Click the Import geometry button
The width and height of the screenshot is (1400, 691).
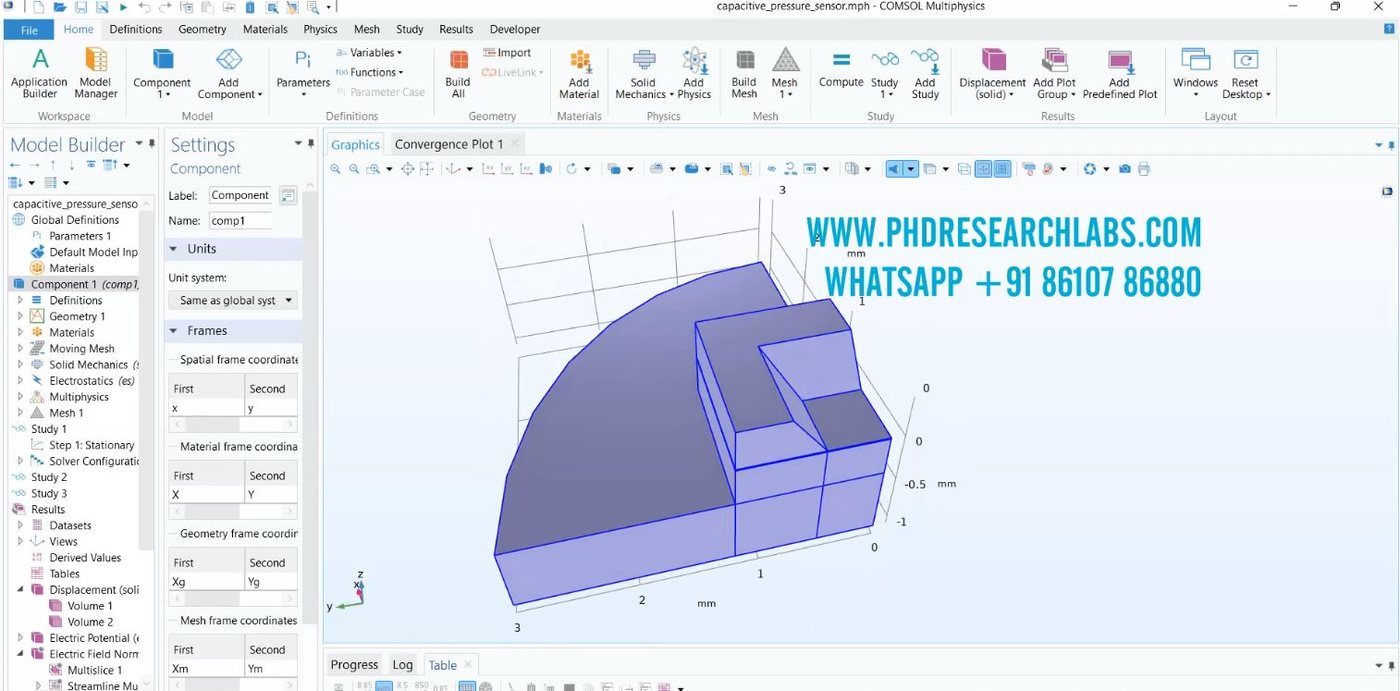[507, 53]
